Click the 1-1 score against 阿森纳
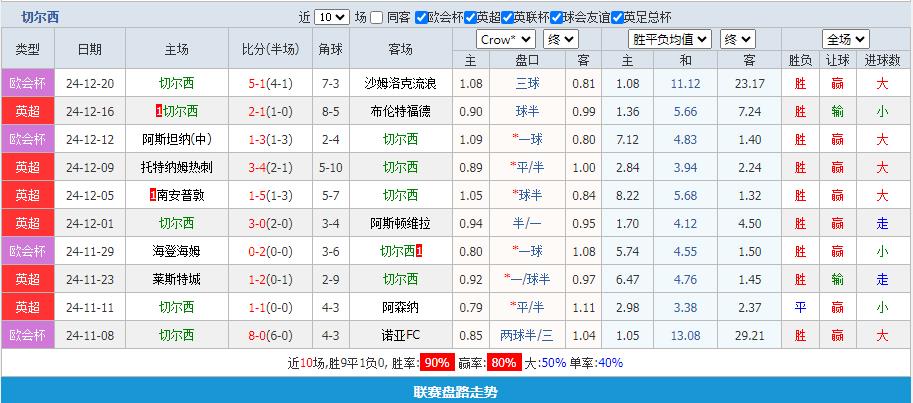 point(257,307)
